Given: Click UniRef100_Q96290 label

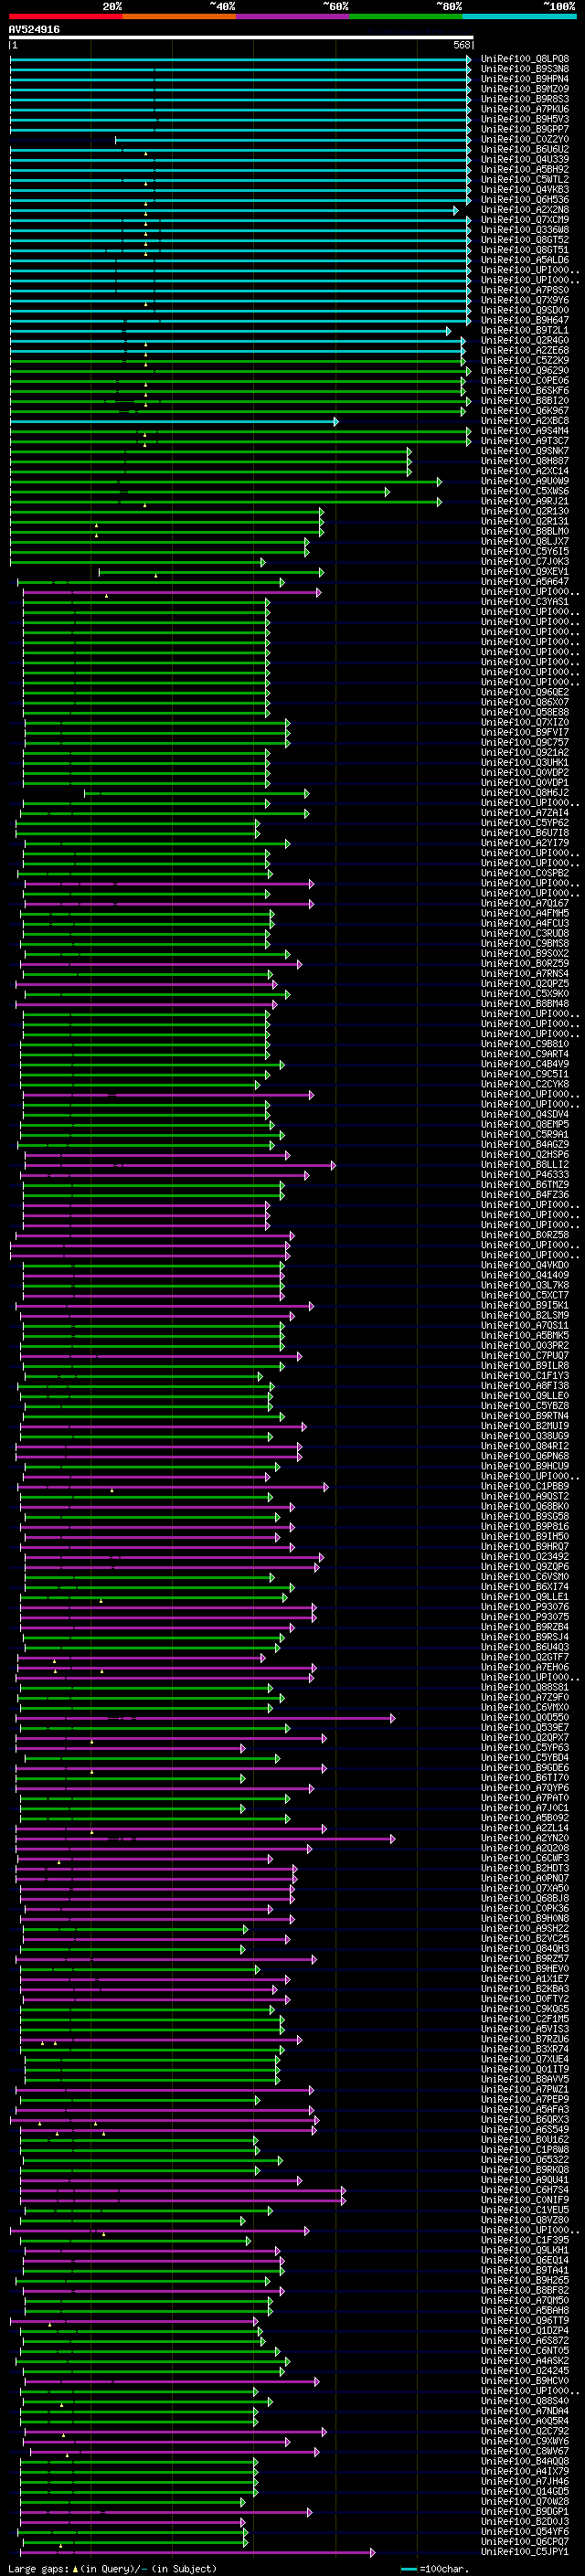Looking at the screenshot, I should coord(525,371).
